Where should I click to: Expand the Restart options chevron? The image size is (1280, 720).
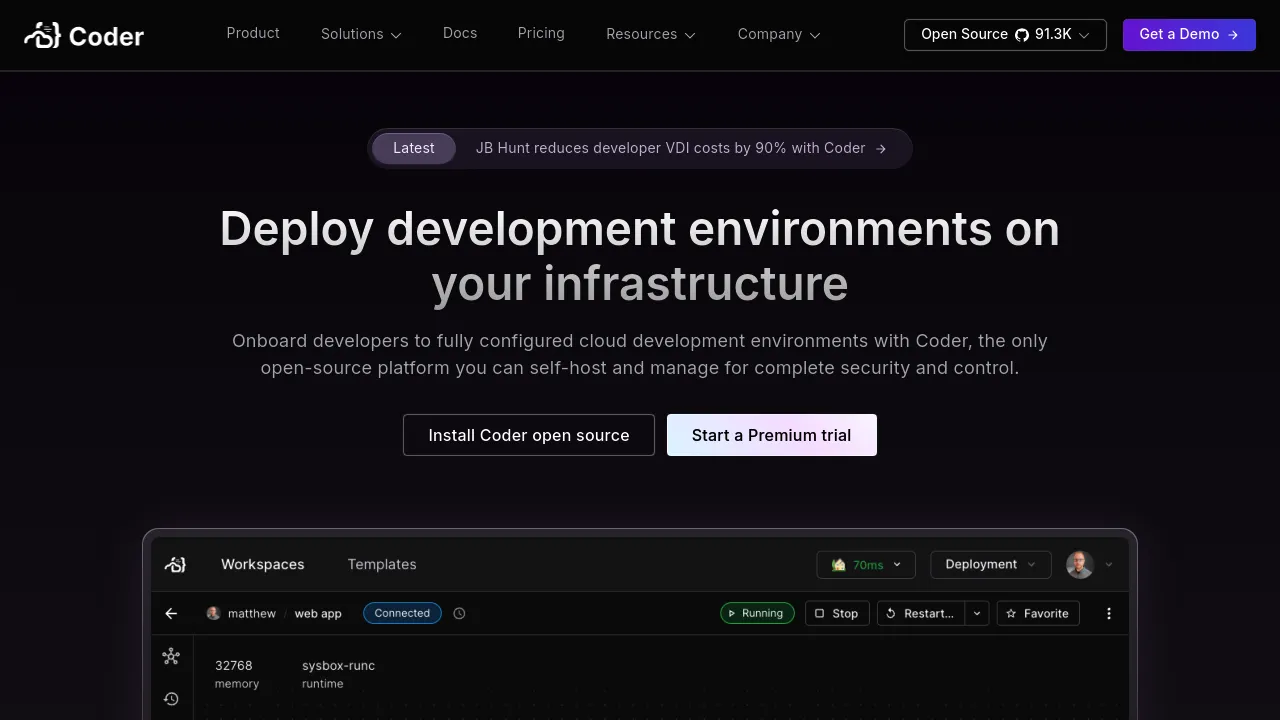tap(977, 613)
